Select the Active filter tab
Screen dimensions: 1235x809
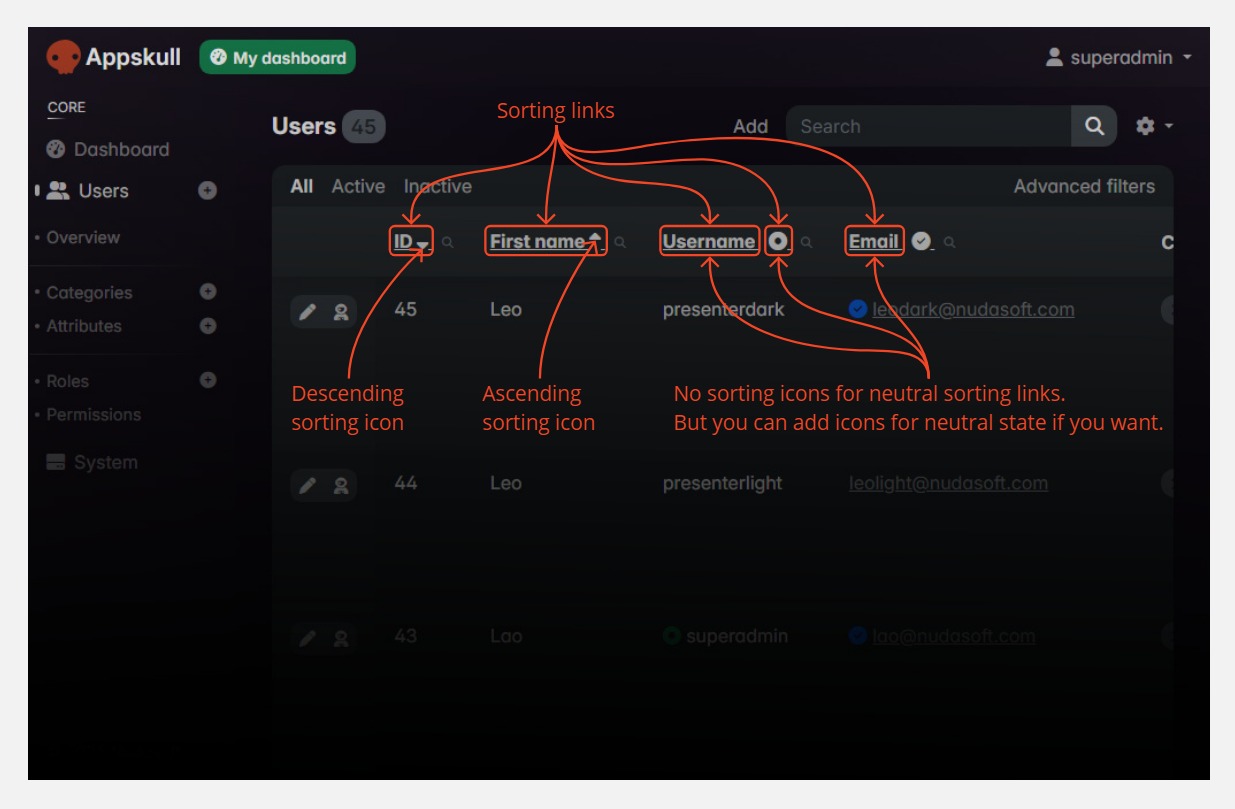[358, 186]
